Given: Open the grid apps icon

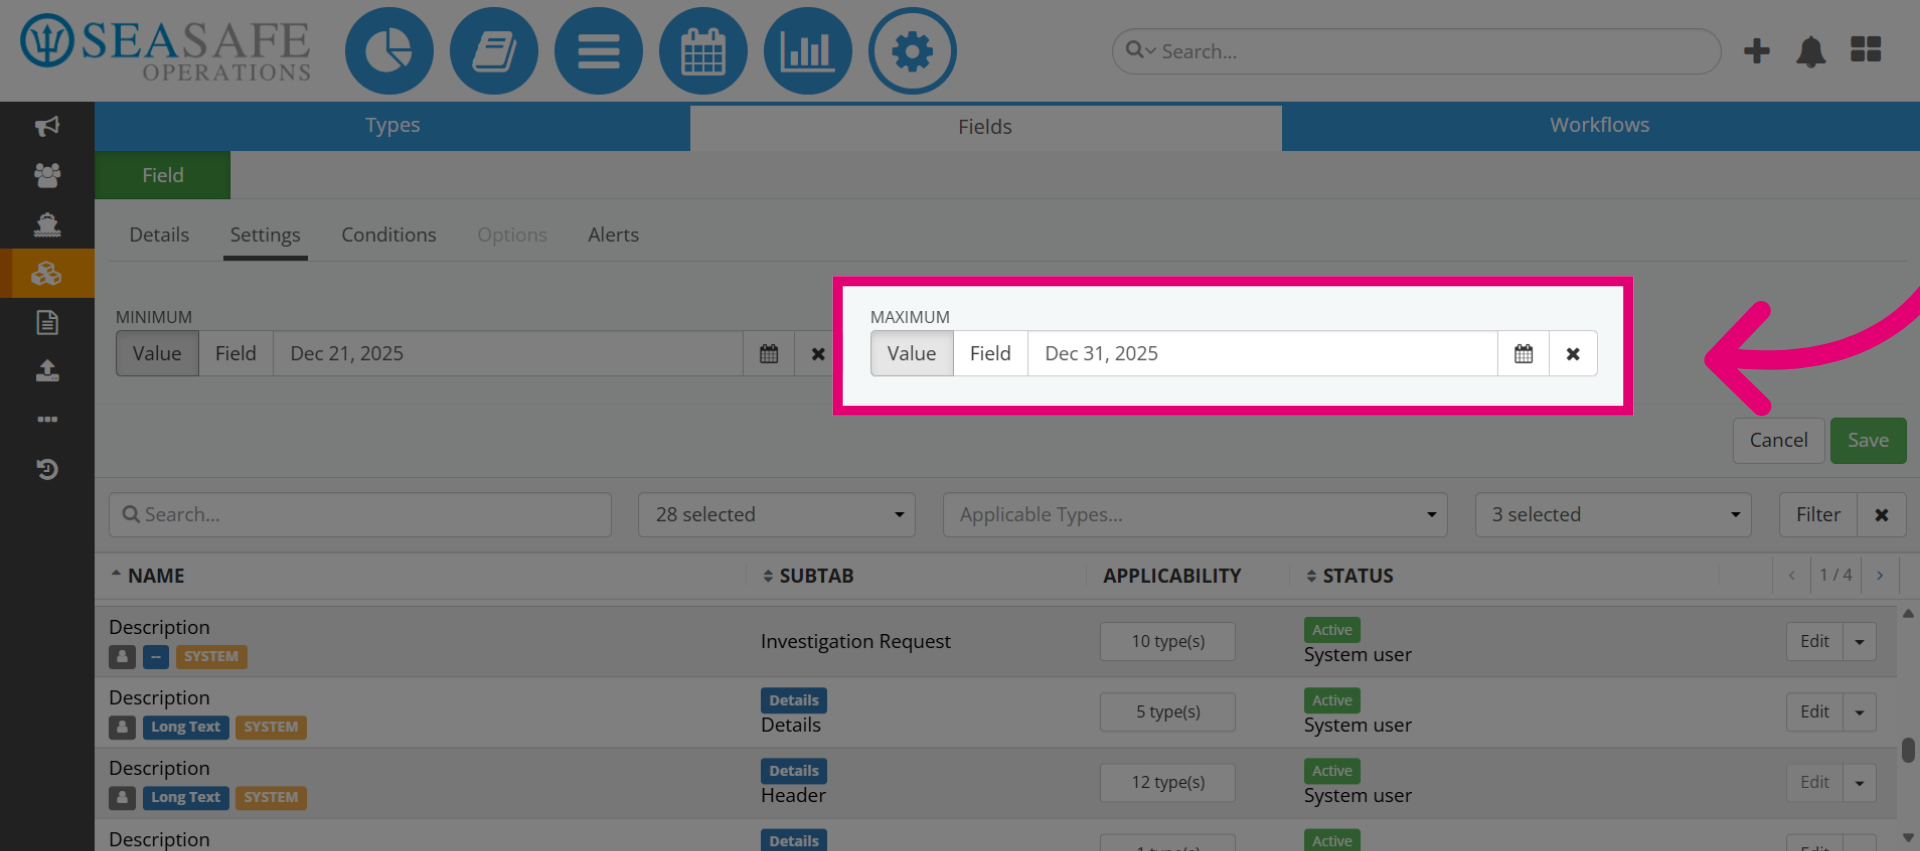Looking at the screenshot, I should 1866,49.
